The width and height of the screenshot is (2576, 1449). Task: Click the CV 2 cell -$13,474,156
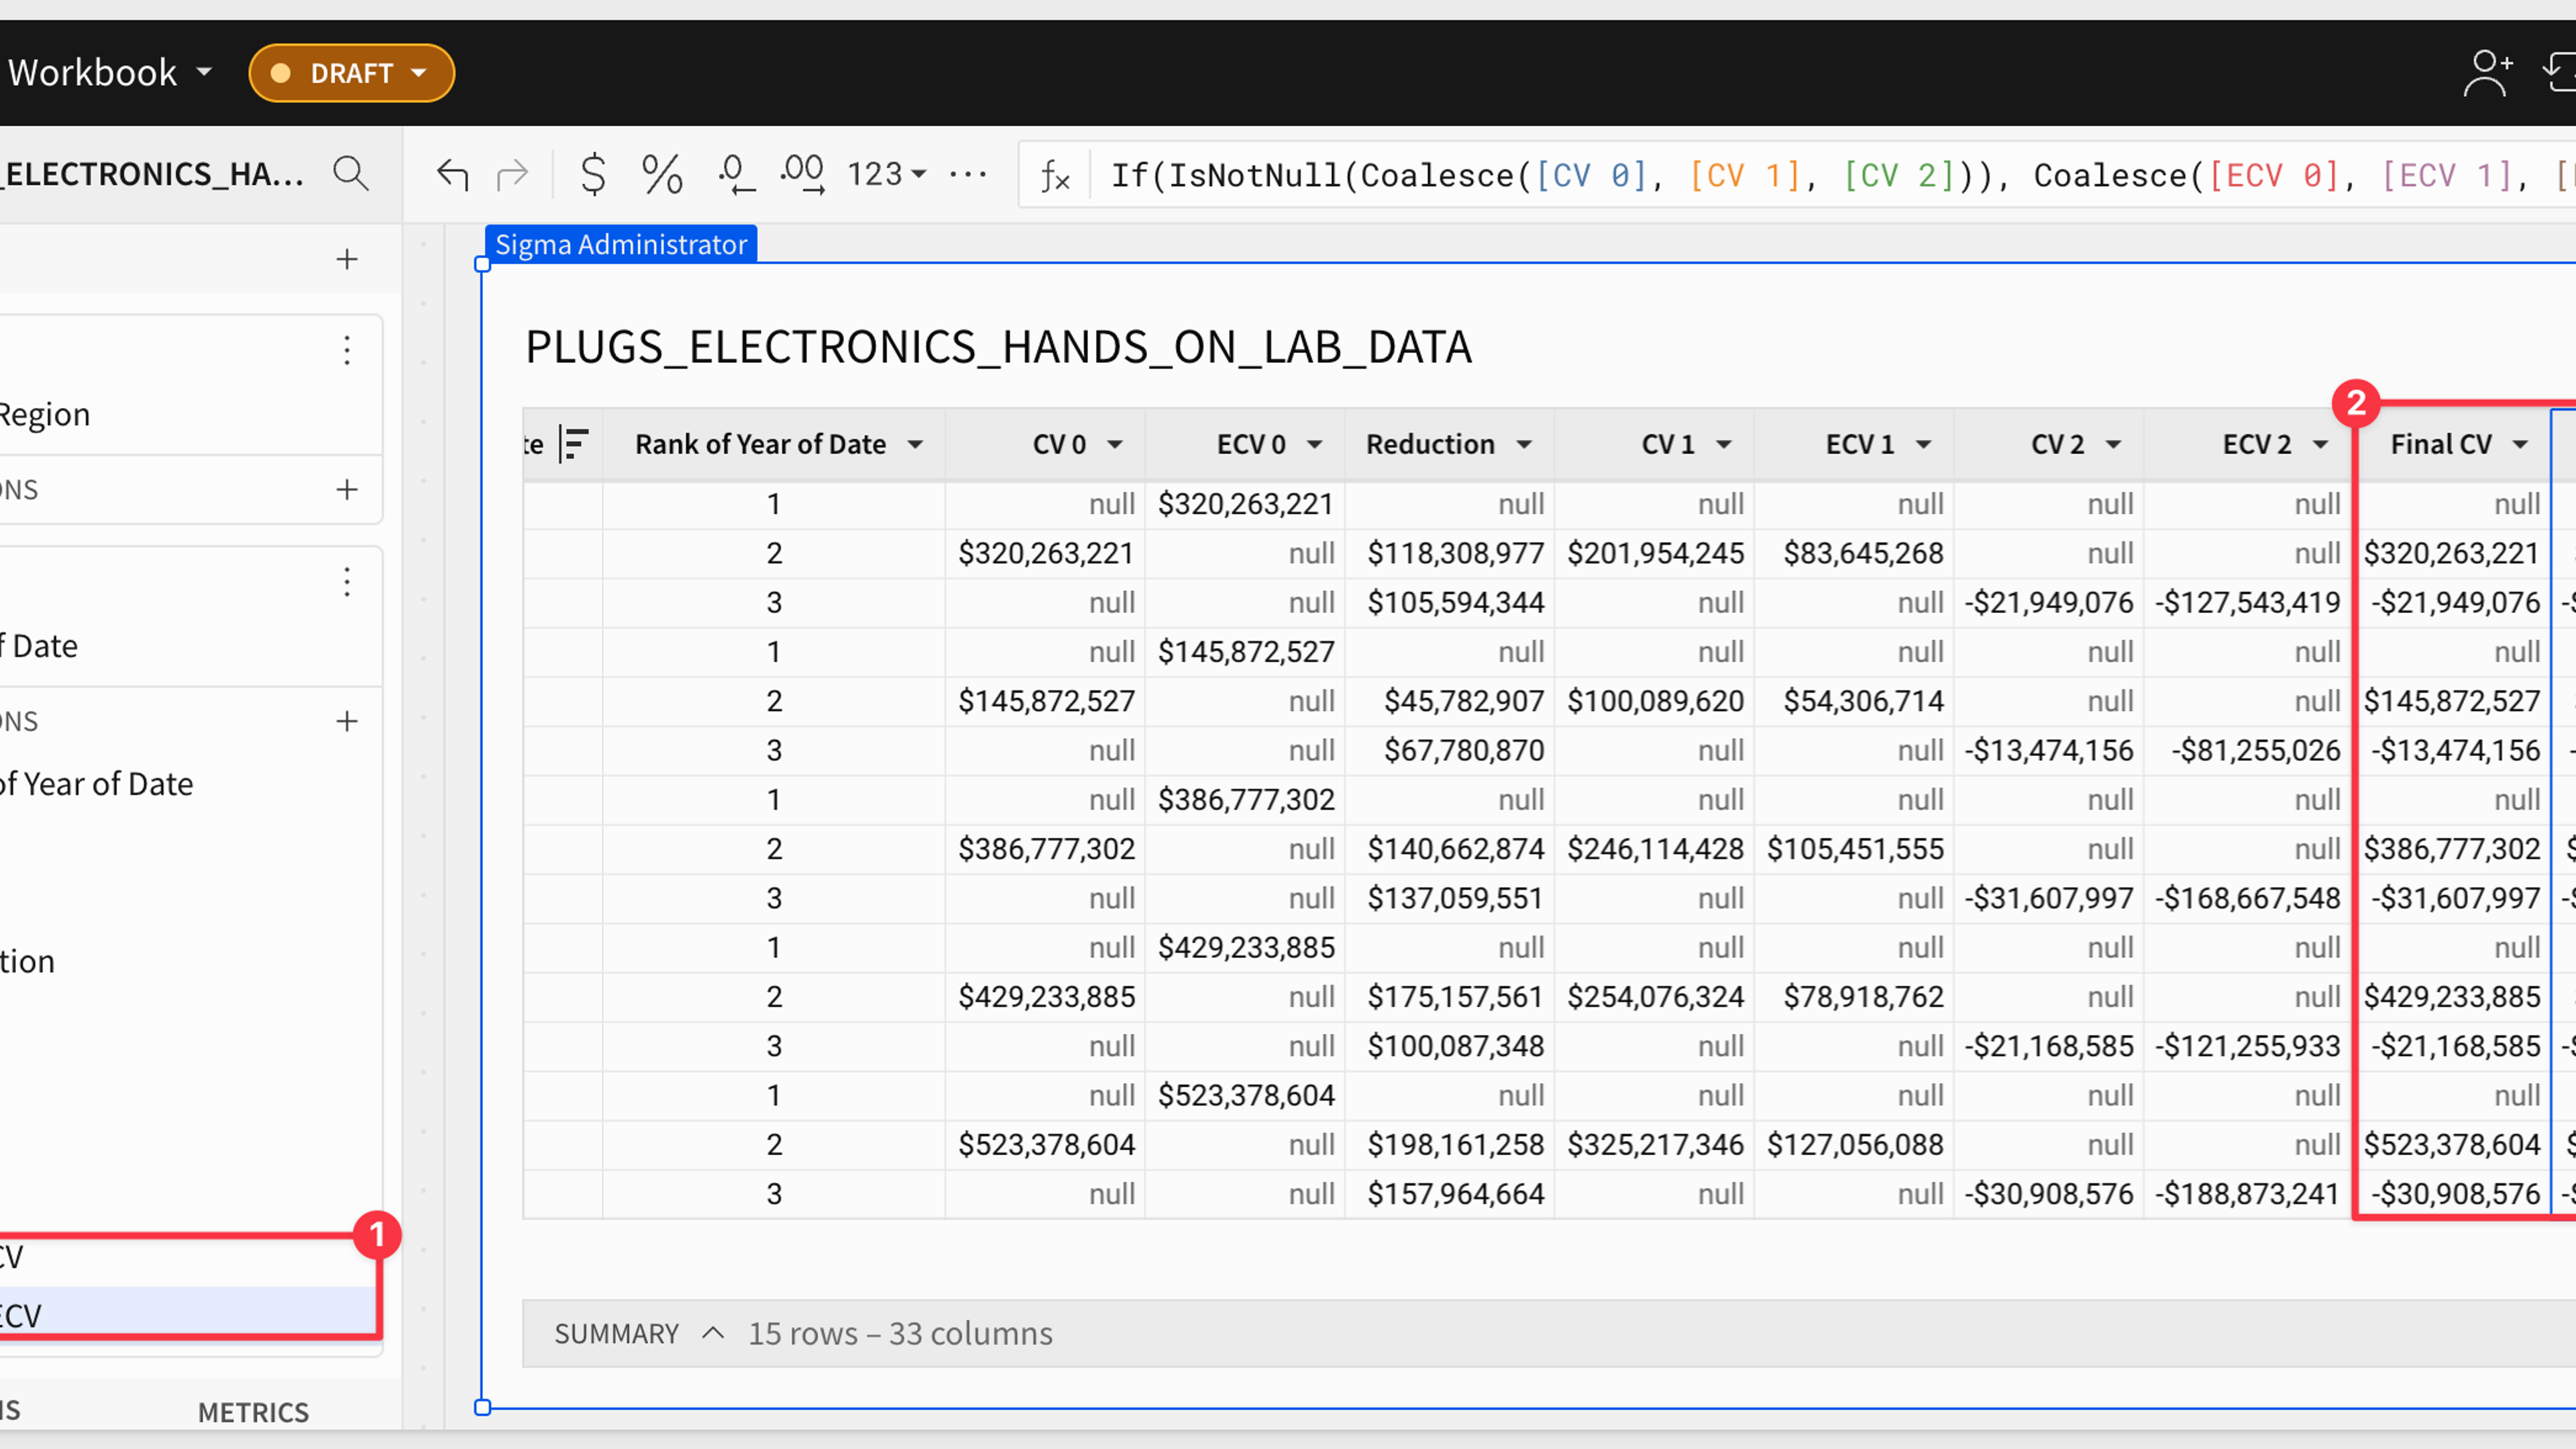(2048, 750)
